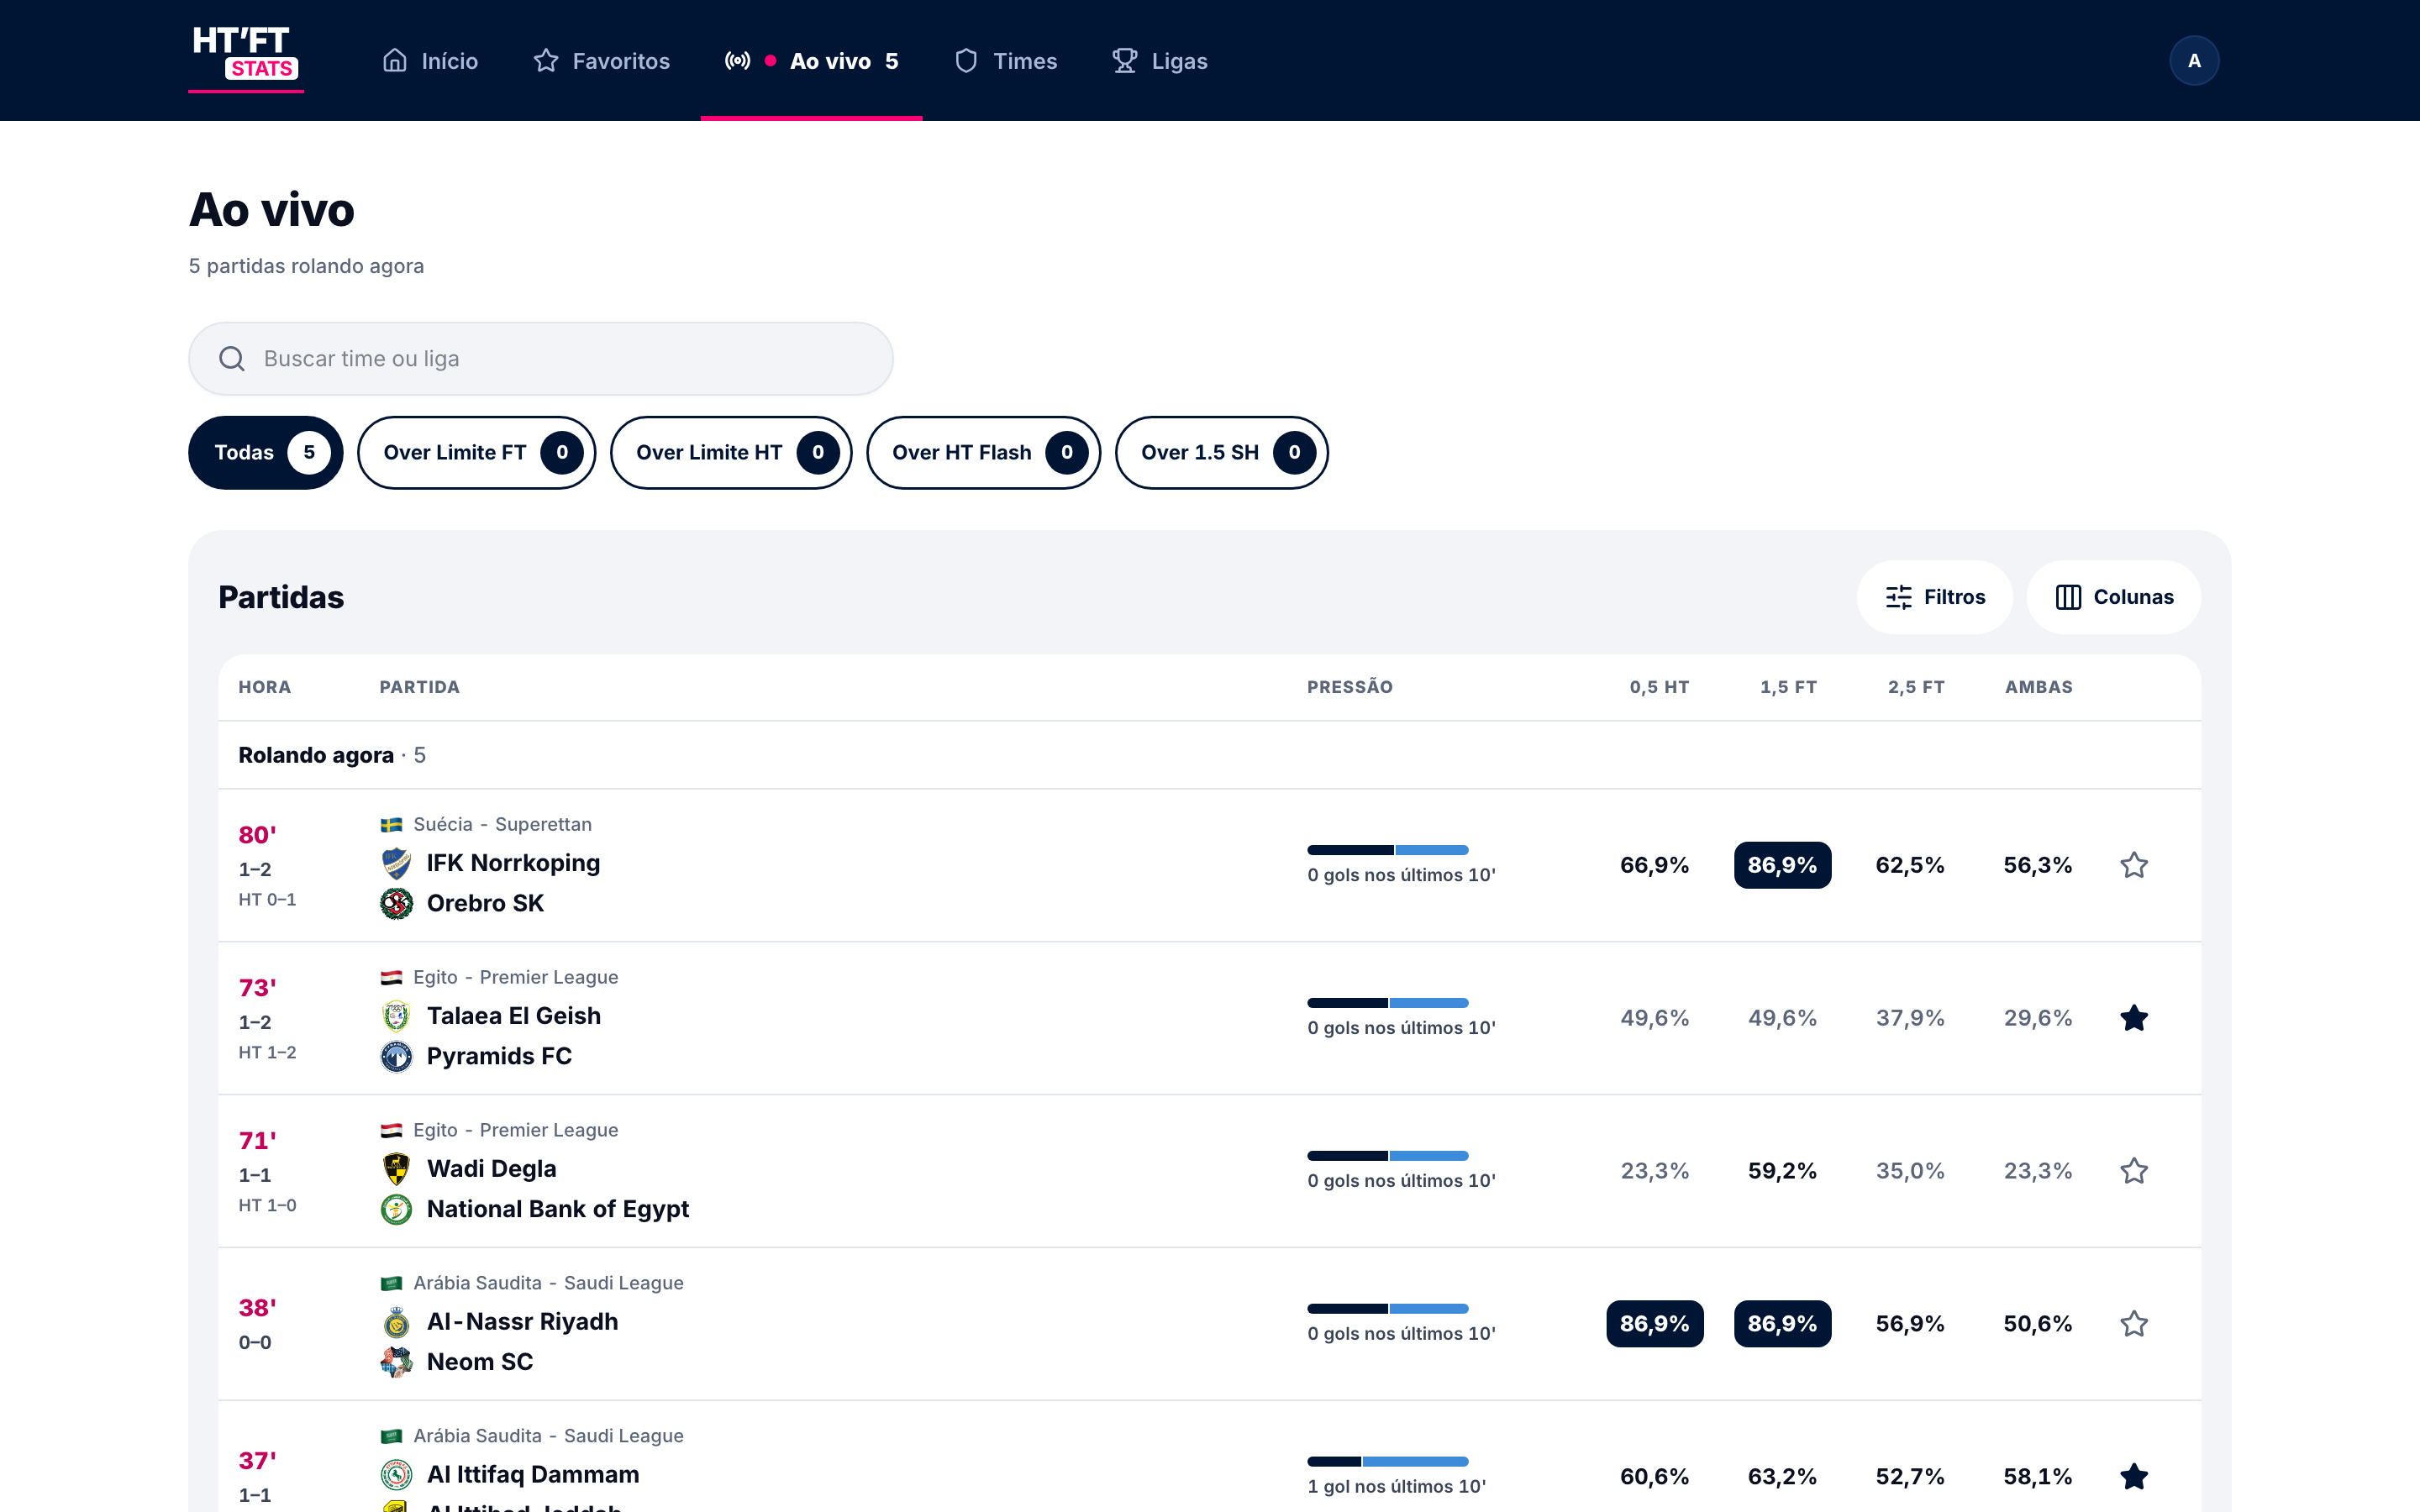
Task: Sort by the PRESSÃO column header
Action: 1350,687
